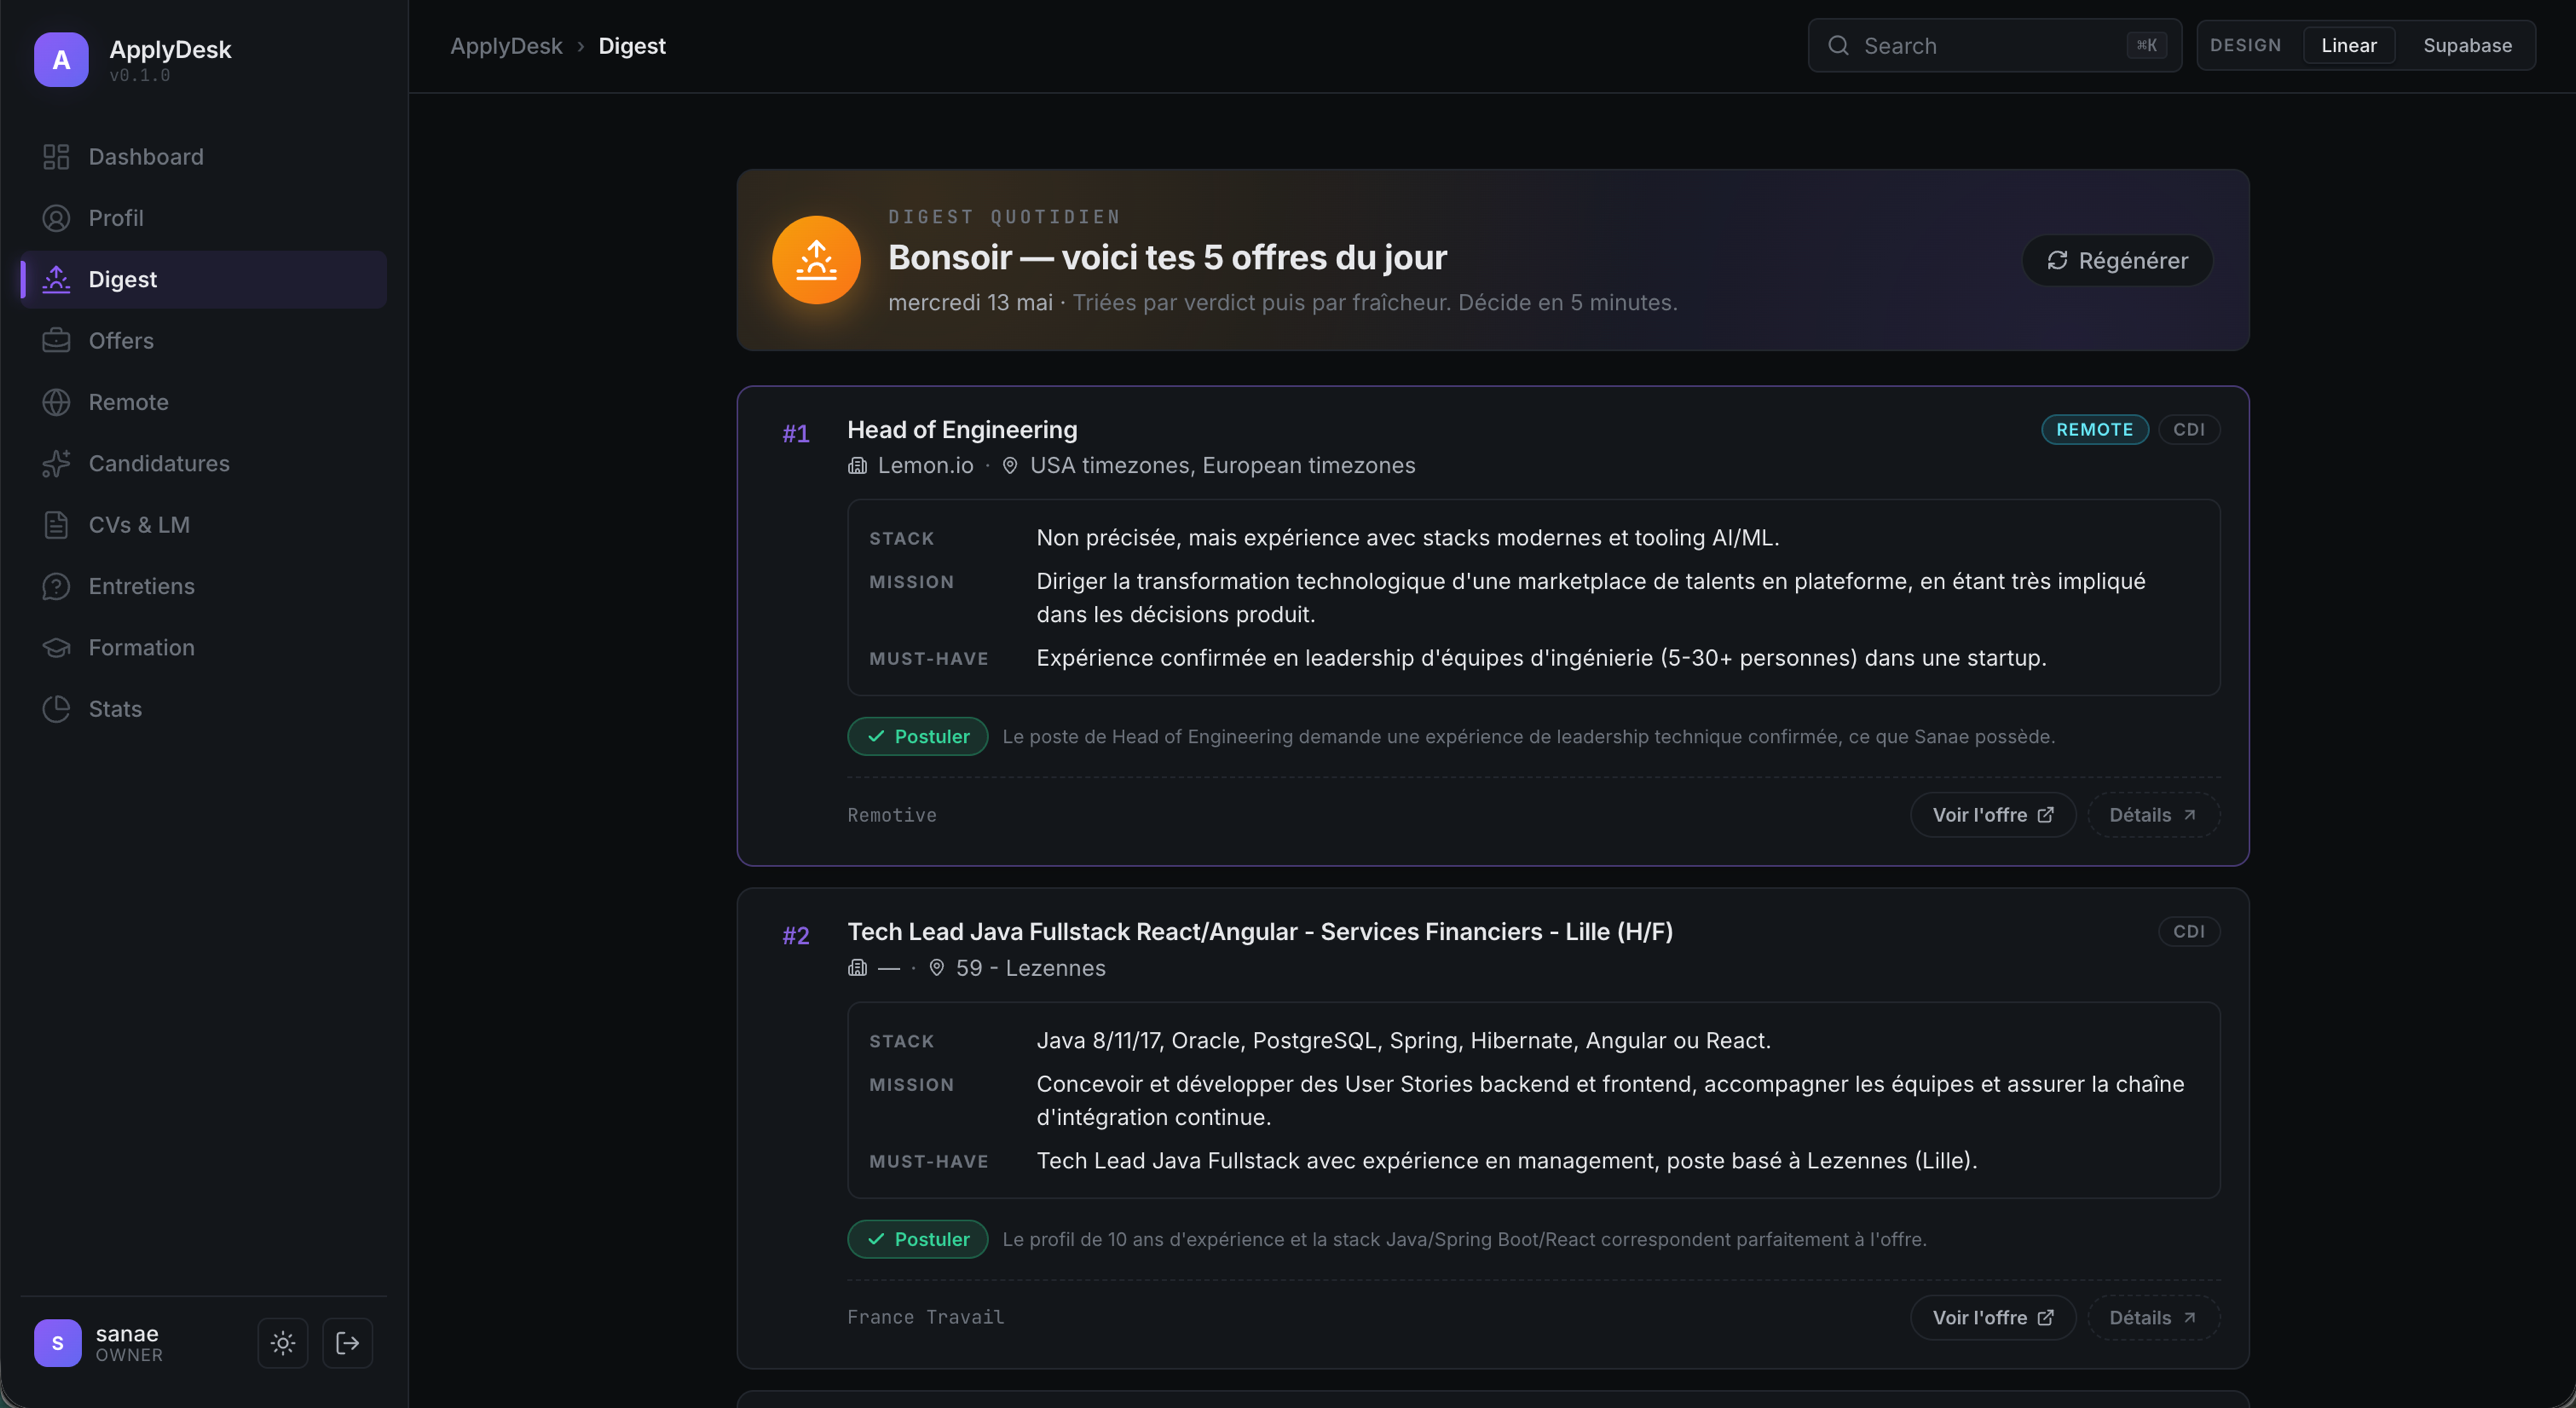
Task: Click the #2 rank number
Action: coord(796,935)
